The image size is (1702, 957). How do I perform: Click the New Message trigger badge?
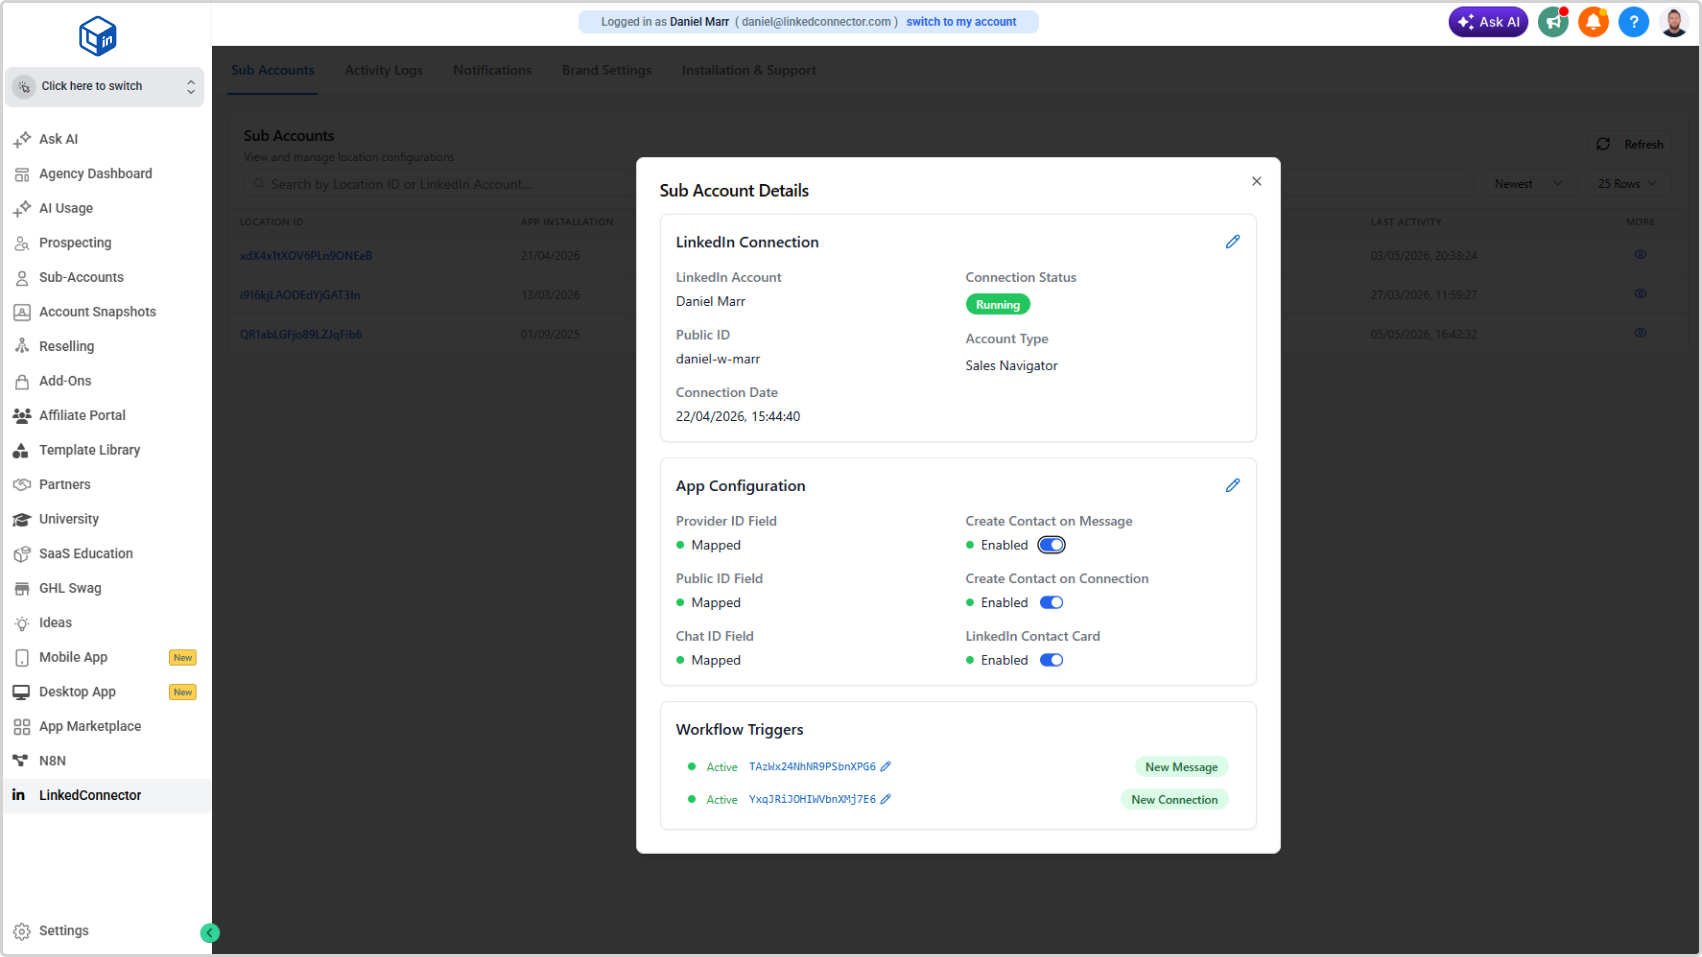click(1181, 767)
